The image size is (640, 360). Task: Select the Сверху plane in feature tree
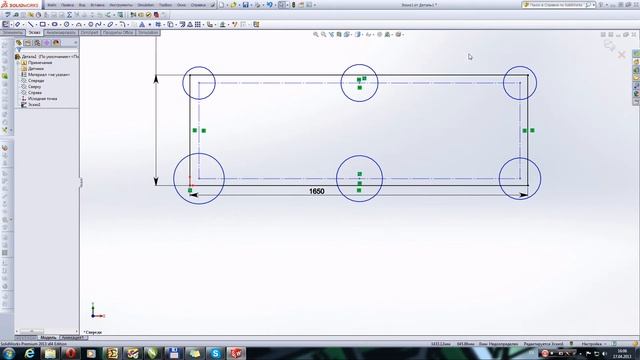coord(34,87)
